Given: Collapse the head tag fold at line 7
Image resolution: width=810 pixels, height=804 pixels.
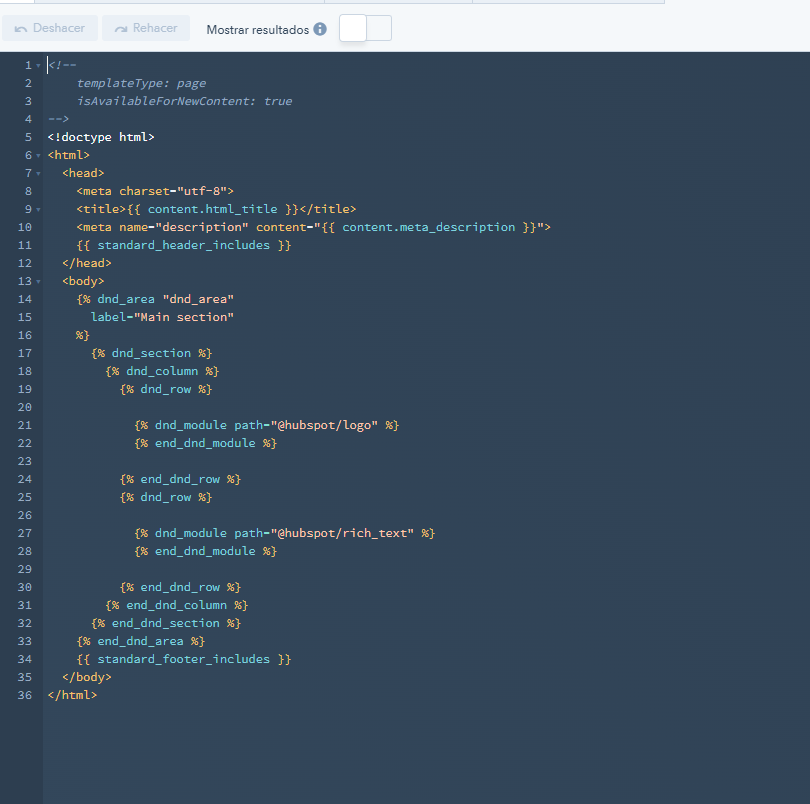Looking at the screenshot, I should pyautogui.click(x=38, y=174).
